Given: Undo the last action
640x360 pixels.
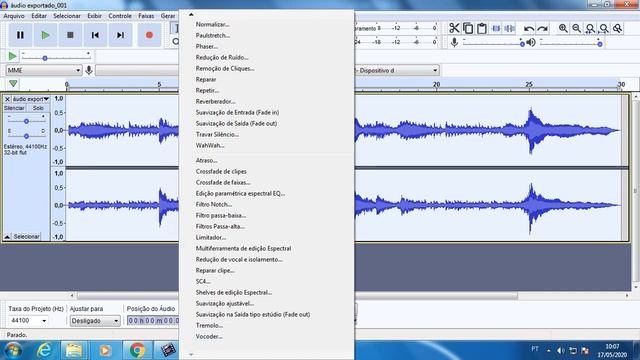Looking at the screenshot, I should click(x=529, y=28).
